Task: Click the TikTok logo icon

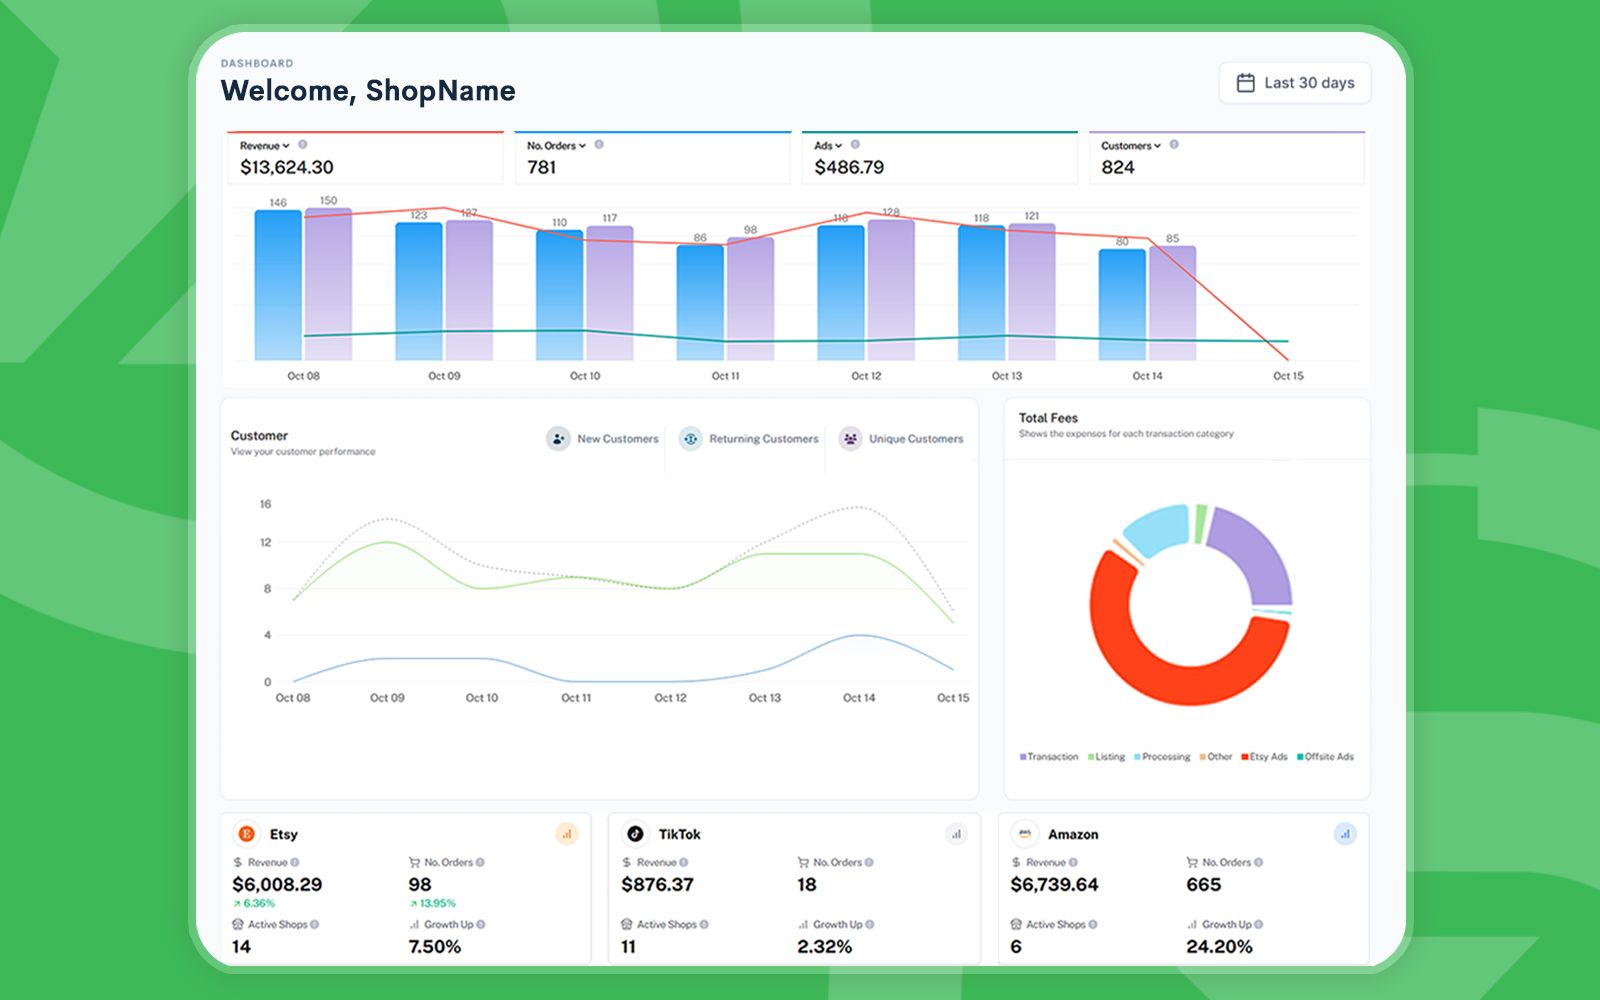Action: [635, 833]
